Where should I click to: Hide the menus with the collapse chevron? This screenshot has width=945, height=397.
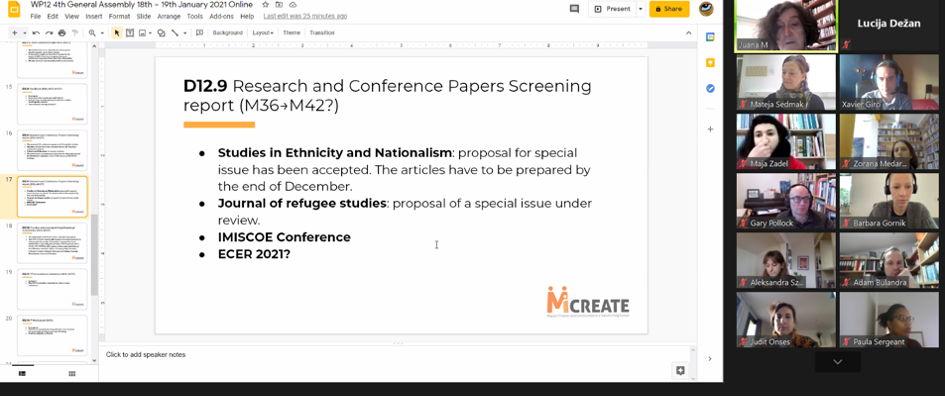(x=688, y=33)
